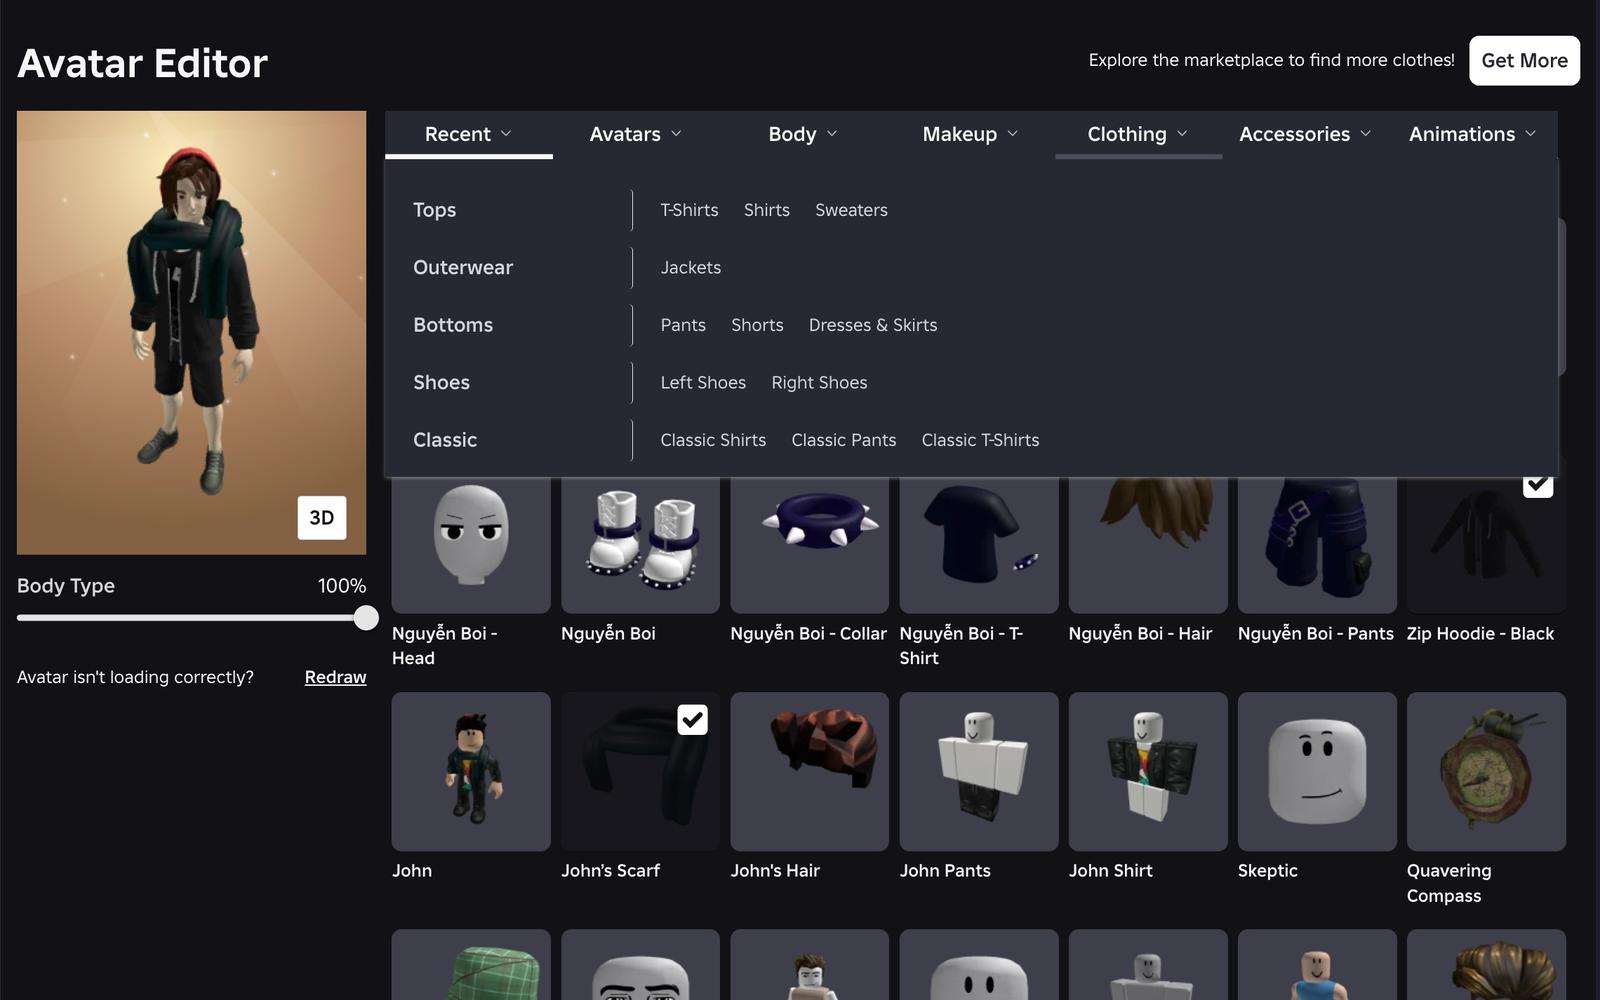This screenshot has width=1600, height=1000.
Task: Go to Dresses & Skirts
Action: pos(873,325)
